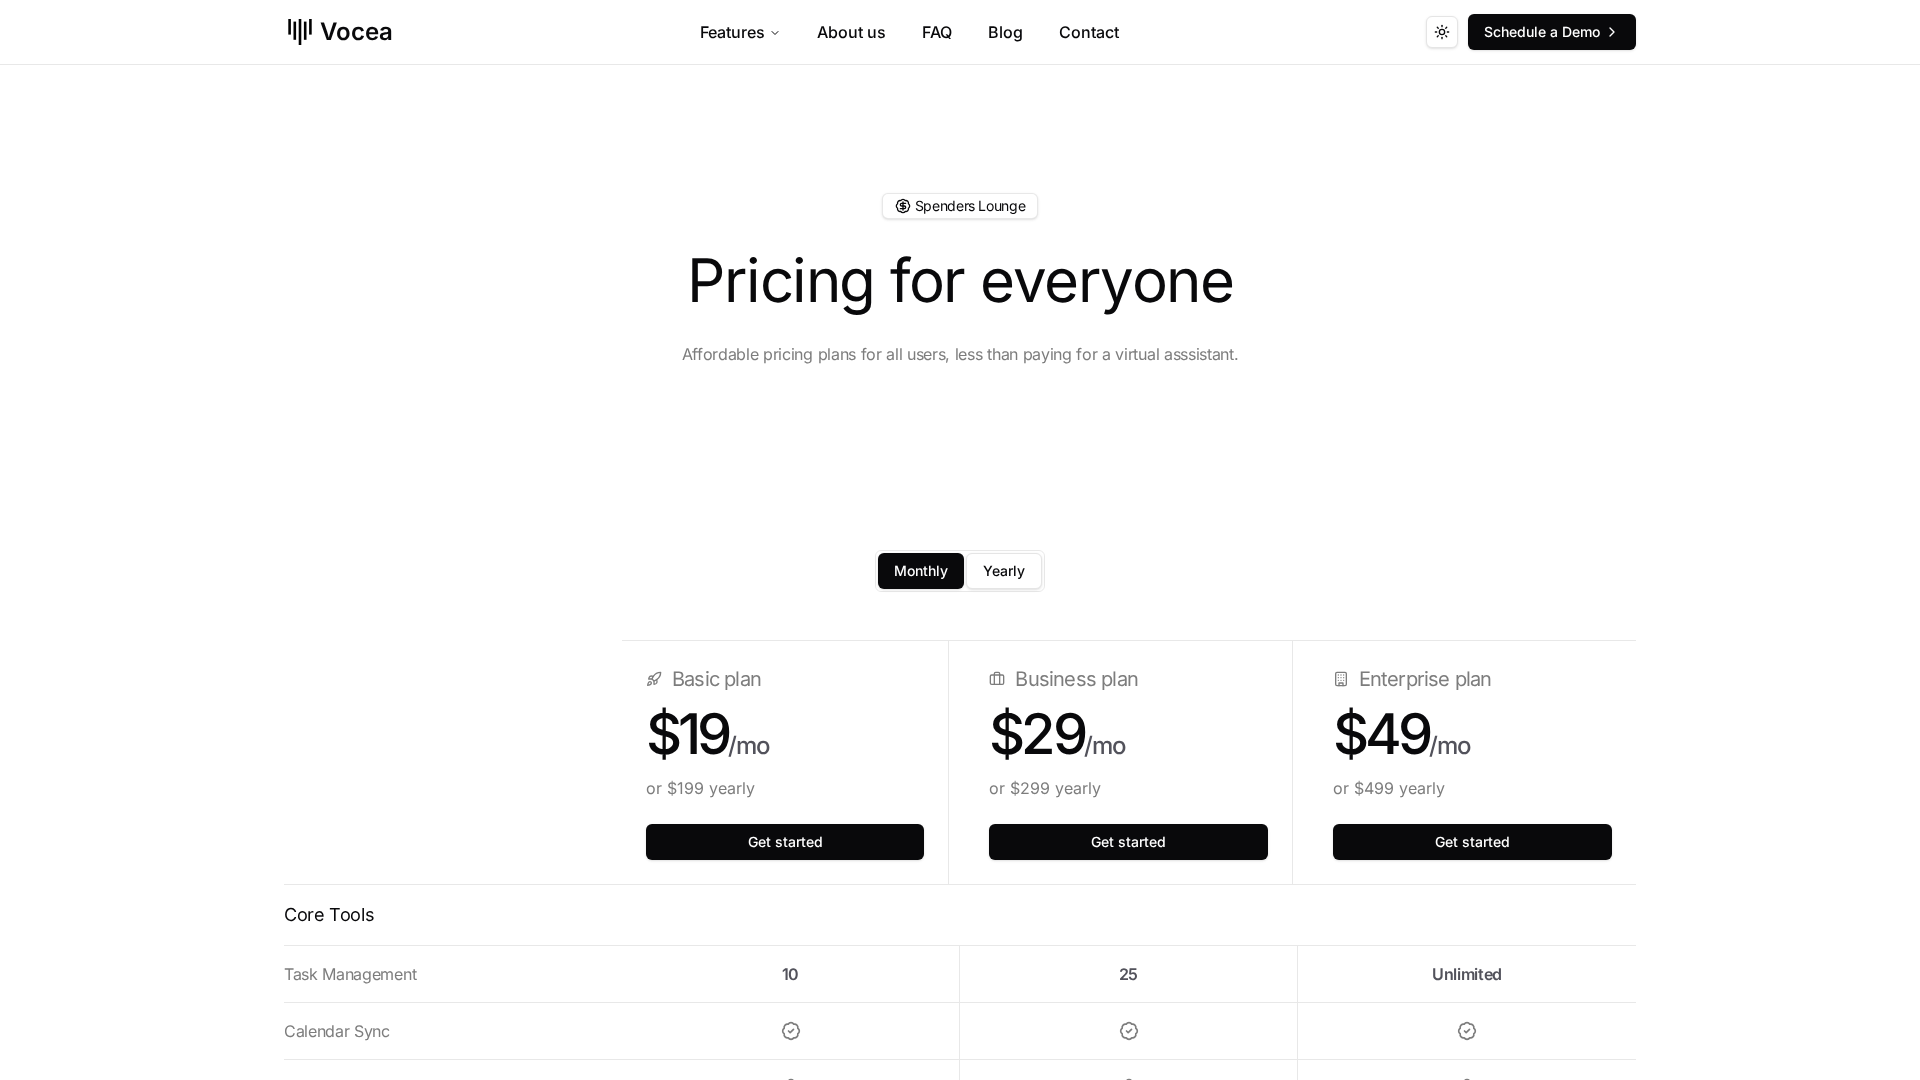Open the About us page
The height and width of the screenshot is (1080, 1920).
pos(851,32)
